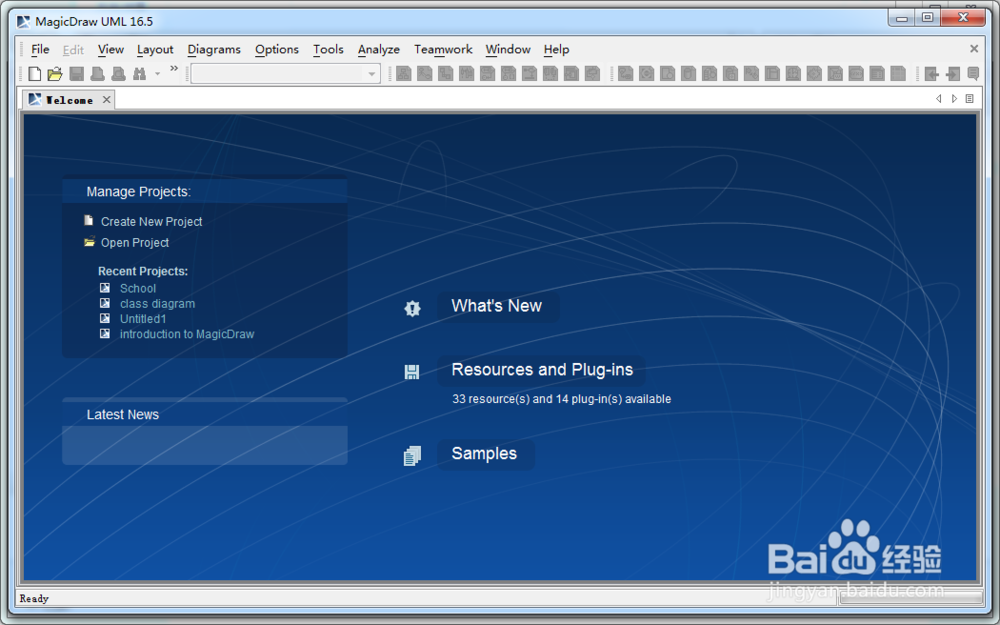This screenshot has width=1000, height=625.
Task: Click the folder icon beside Open Project
Action: [89, 242]
